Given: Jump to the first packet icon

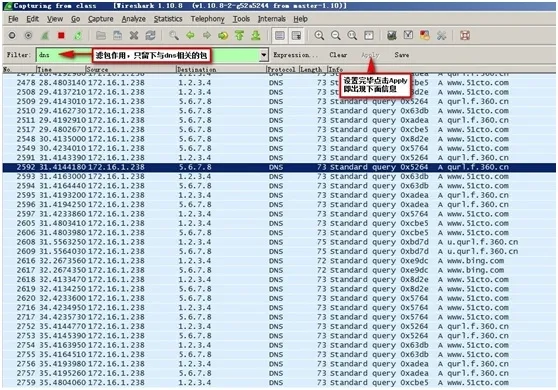Looking at the screenshot, I should (x=239, y=36).
